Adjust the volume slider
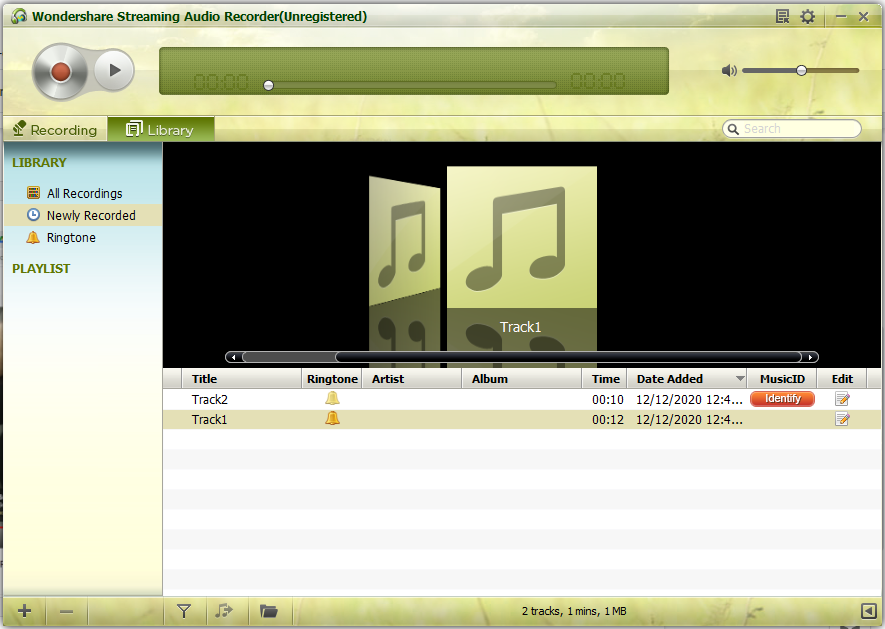The height and width of the screenshot is (629, 885). [801, 70]
